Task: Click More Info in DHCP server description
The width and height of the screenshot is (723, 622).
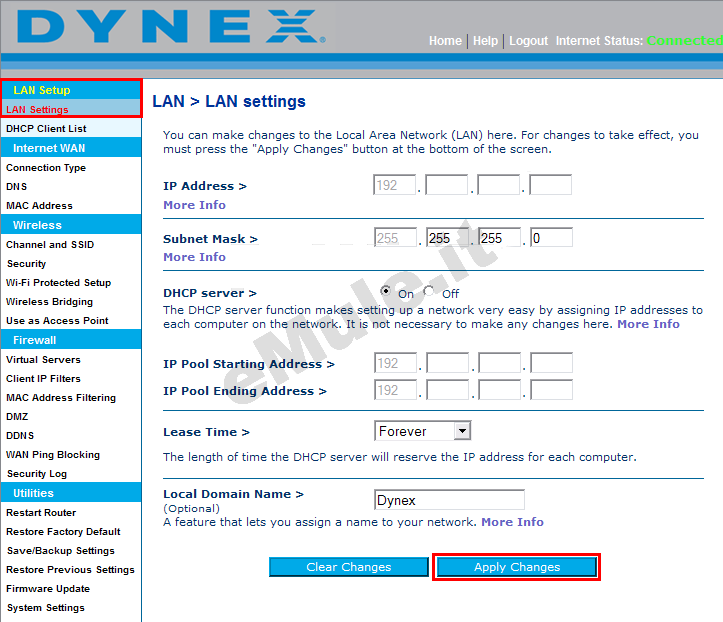Action: click(648, 324)
